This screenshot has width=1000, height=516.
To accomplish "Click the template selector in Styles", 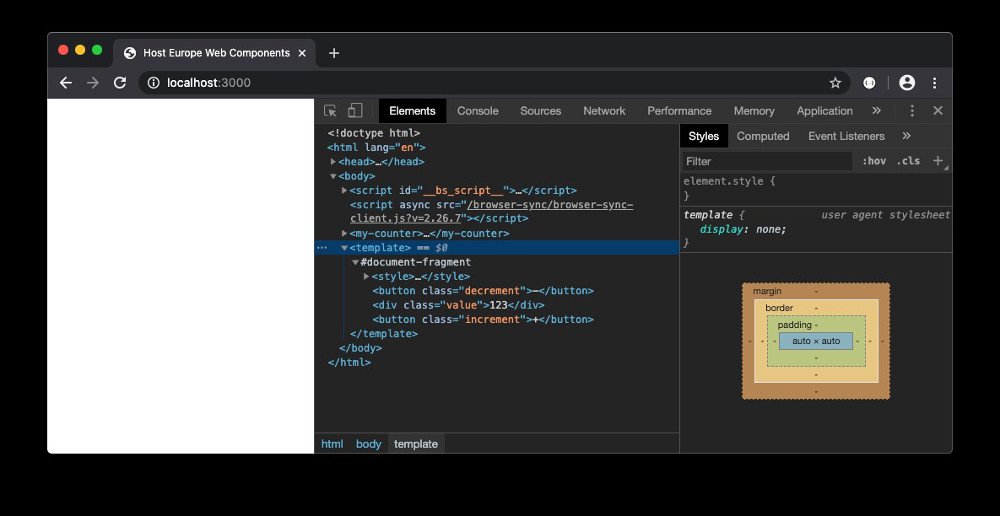I will pos(708,215).
